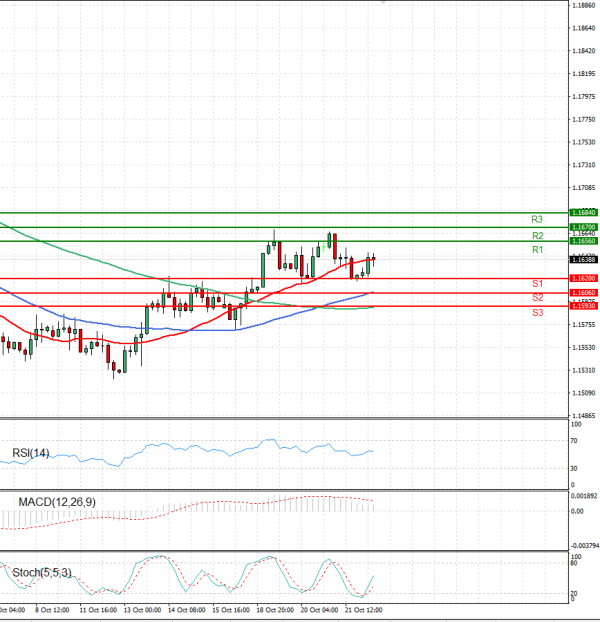Select the 1.16700 price tag
The height and width of the screenshot is (622, 600).
(x=584, y=227)
